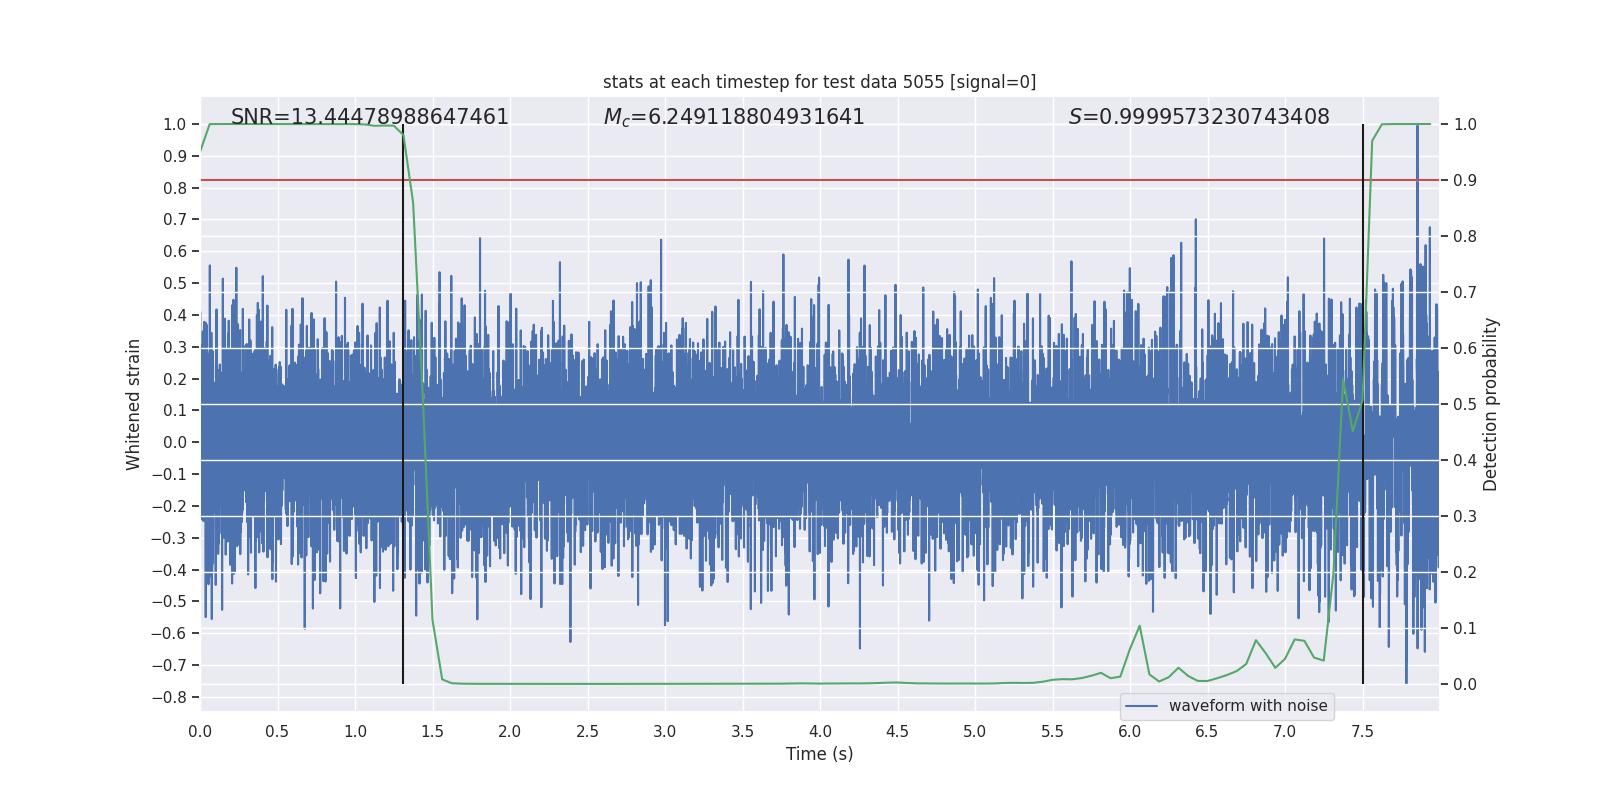This screenshot has width=1600, height=800.
Task: Click the plot title about test data 5055
Action: pos(819,82)
